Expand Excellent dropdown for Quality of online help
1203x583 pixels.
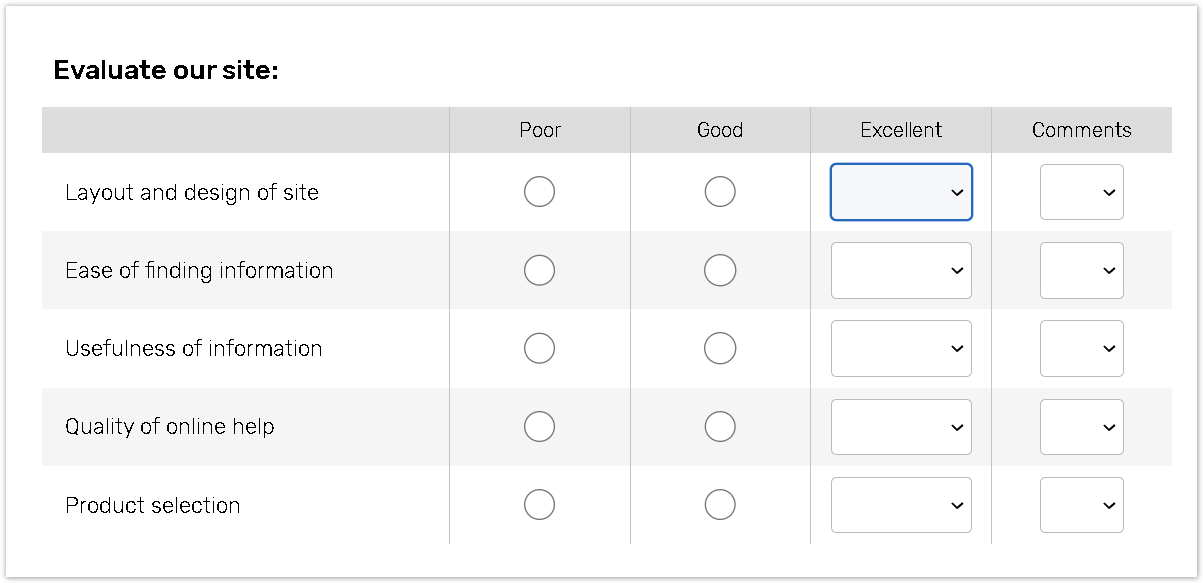901,427
